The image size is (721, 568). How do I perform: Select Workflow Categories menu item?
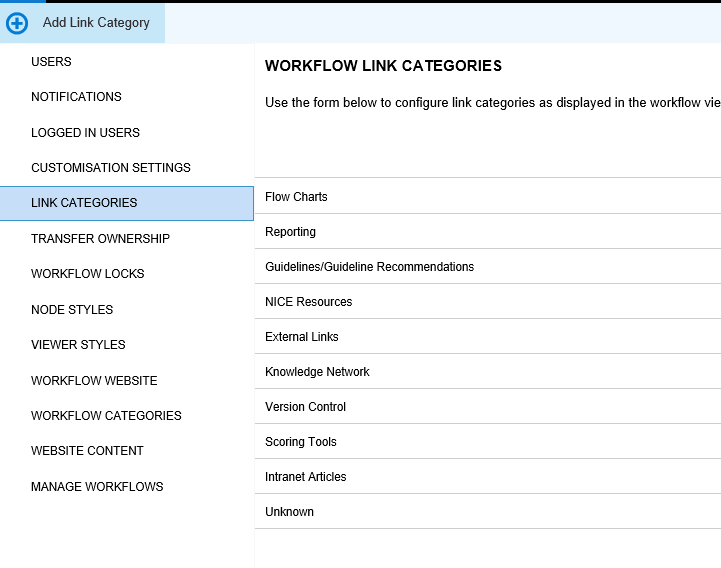point(106,416)
